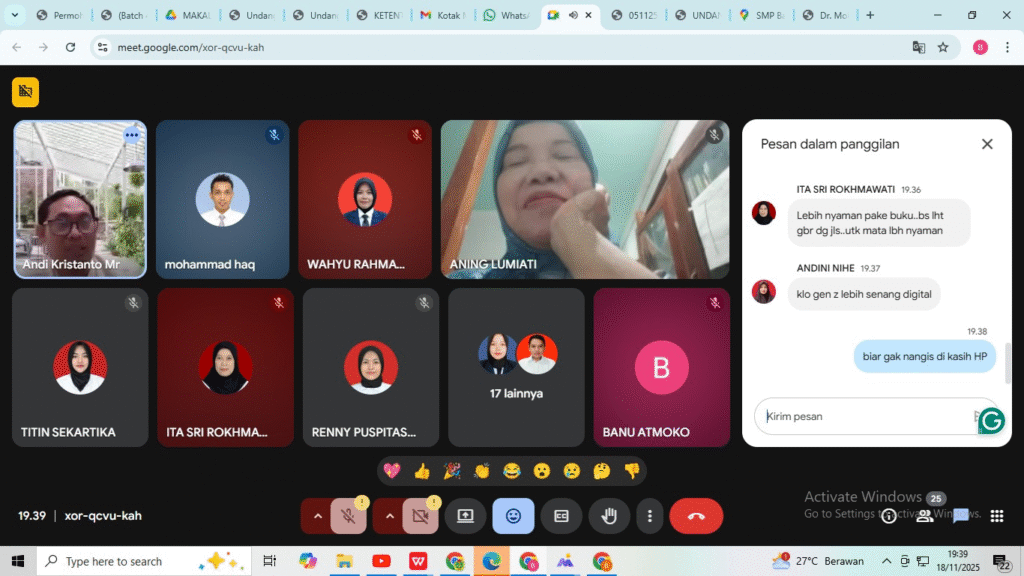This screenshot has height=576, width=1024.
Task: Click the share screen (present) button
Action: tap(465, 516)
